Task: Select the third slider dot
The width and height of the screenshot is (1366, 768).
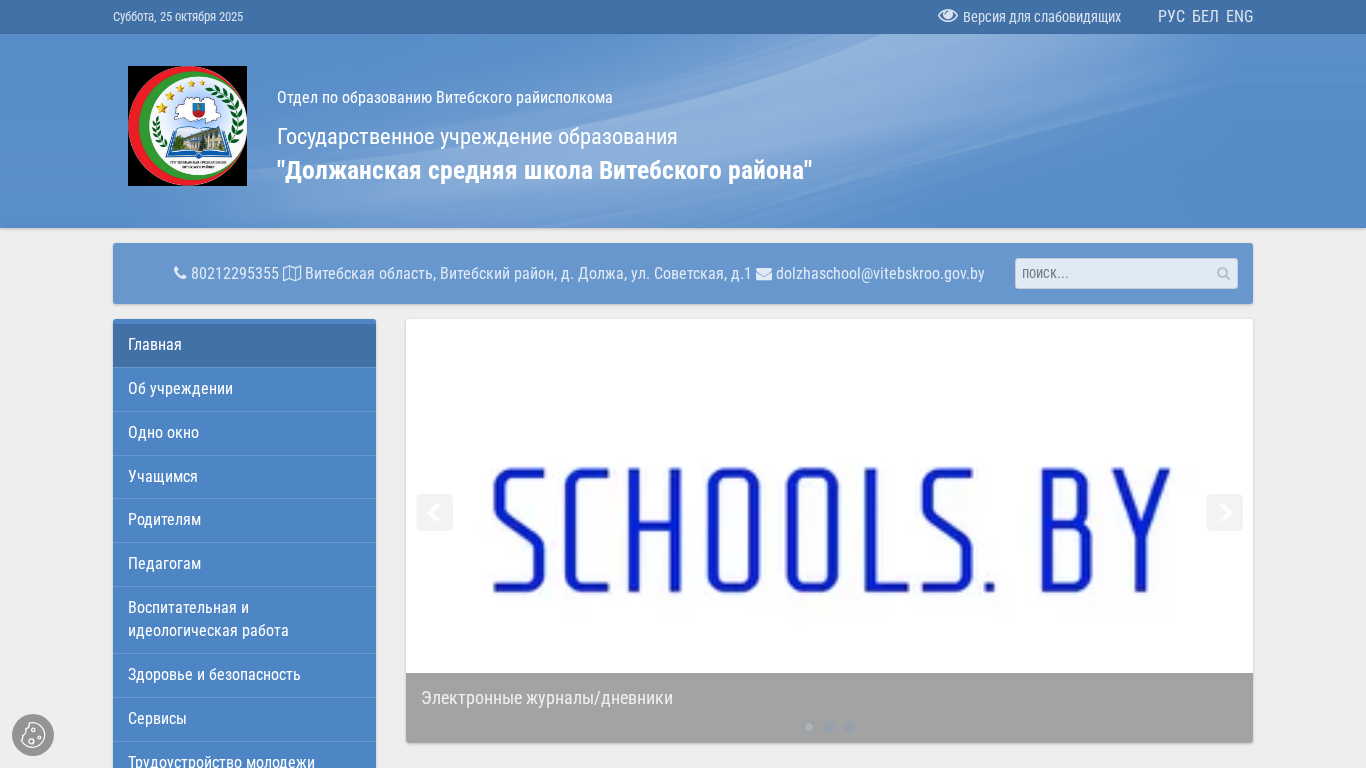Action: click(849, 727)
